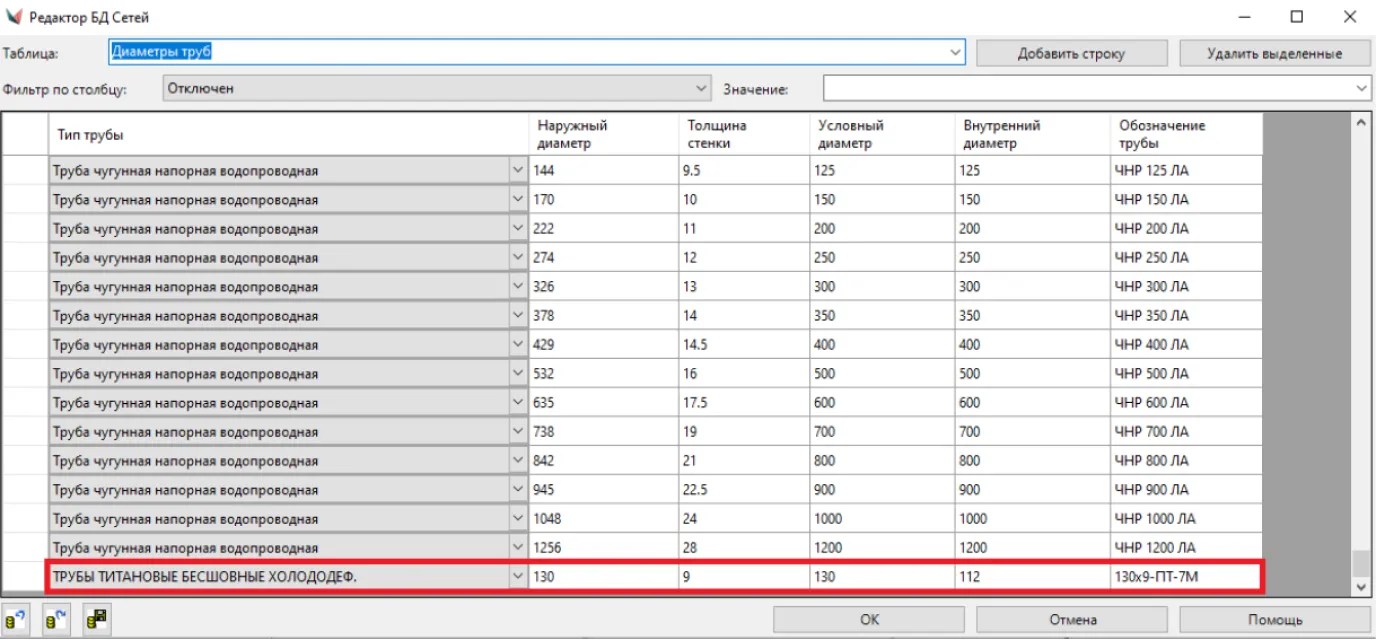Viewport: 1376px width, 640px height.
Task: Click the Тип трубы column header
Action: tap(289, 135)
